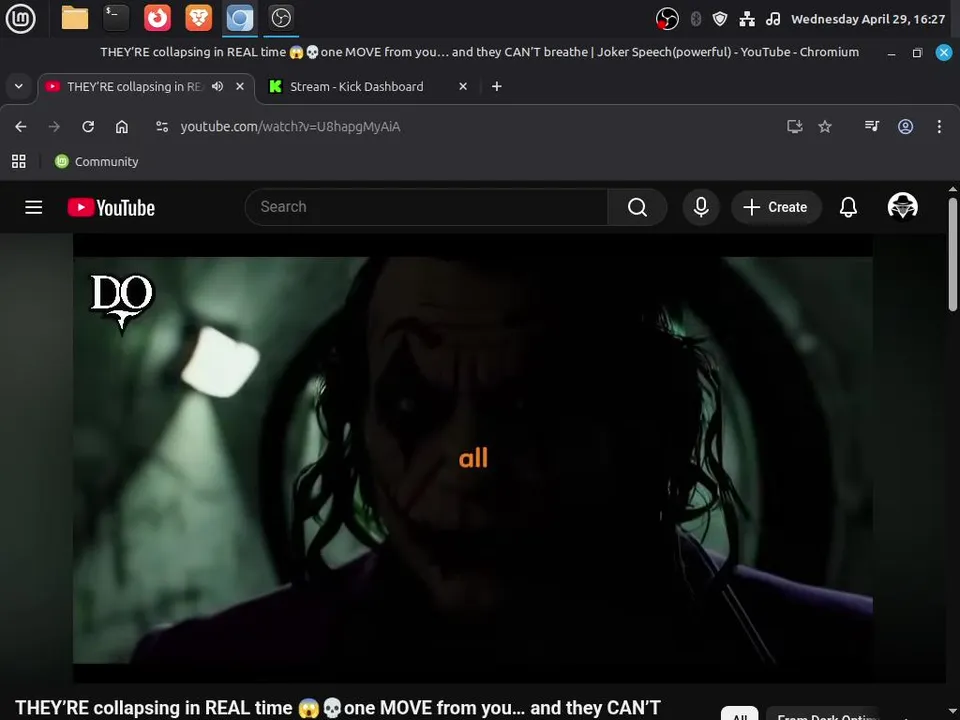This screenshot has height=720, width=960.
Task: Open the media controls button in the toolbar
Action: tap(872, 127)
